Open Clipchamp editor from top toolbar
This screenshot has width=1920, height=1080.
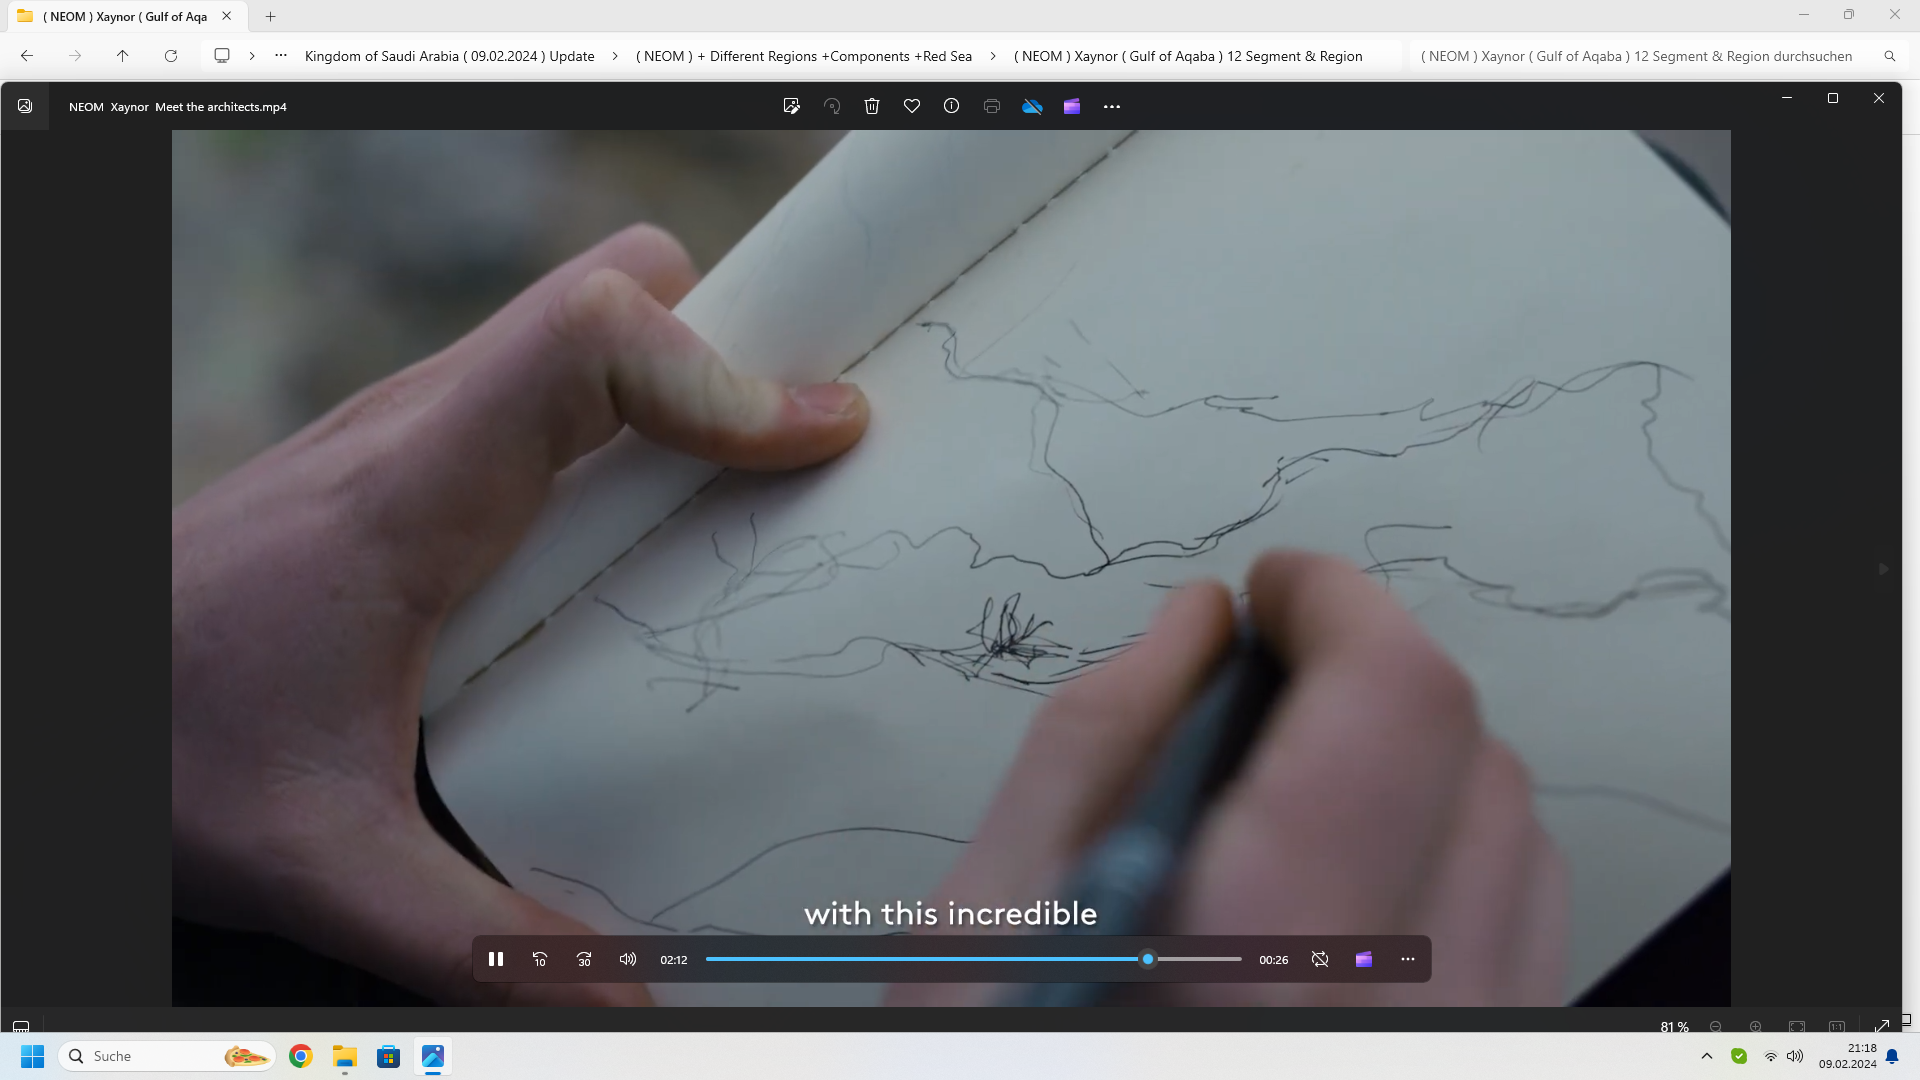(1072, 106)
